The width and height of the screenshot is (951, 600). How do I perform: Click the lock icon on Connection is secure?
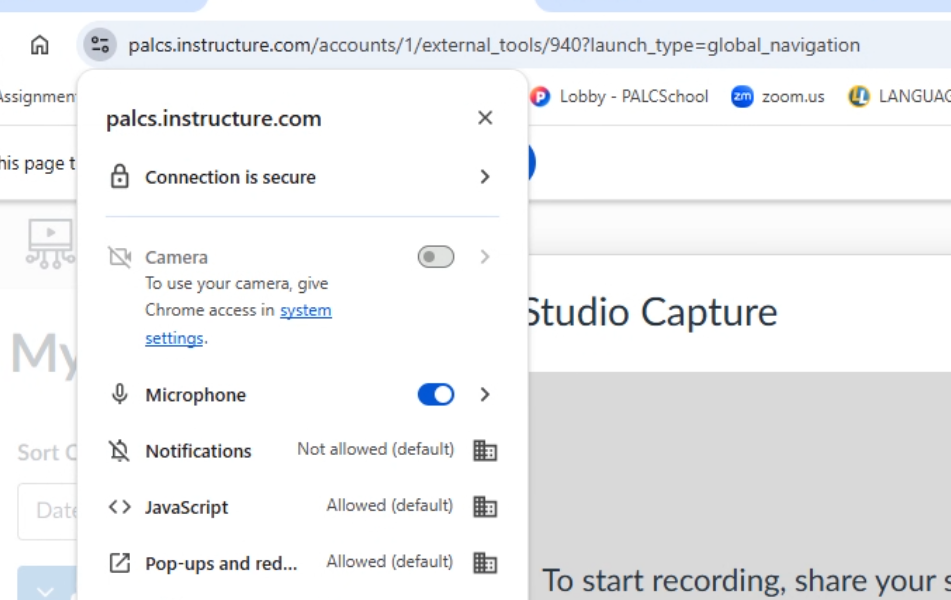click(122, 177)
